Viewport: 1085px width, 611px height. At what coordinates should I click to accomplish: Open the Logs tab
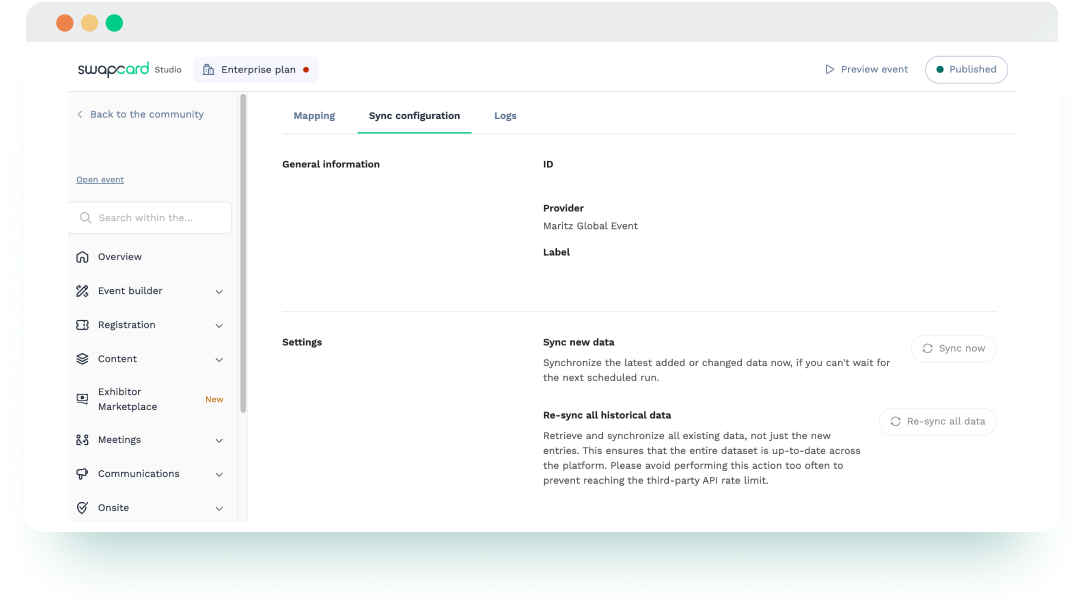[x=505, y=116]
